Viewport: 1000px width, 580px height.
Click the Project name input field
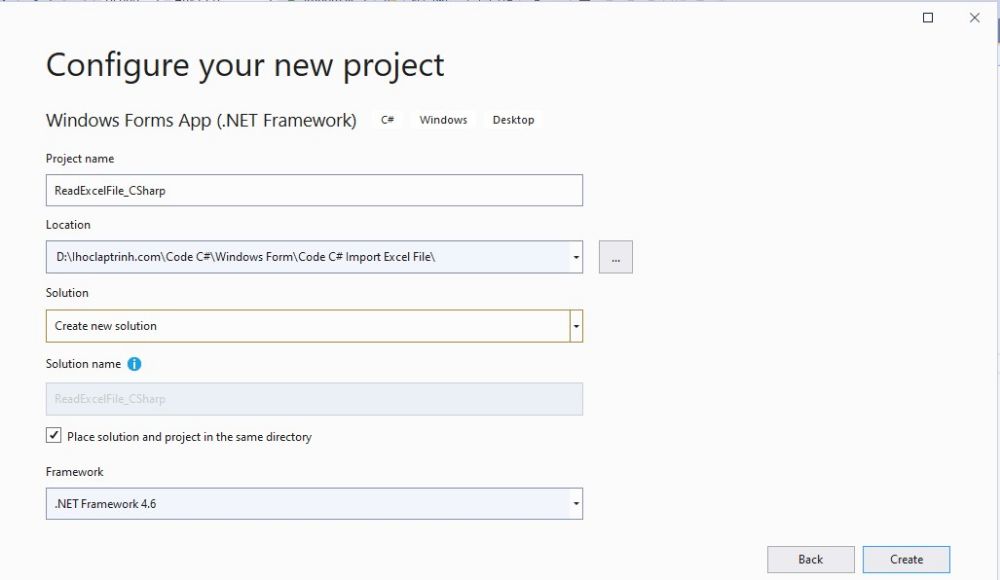[314, 190]
